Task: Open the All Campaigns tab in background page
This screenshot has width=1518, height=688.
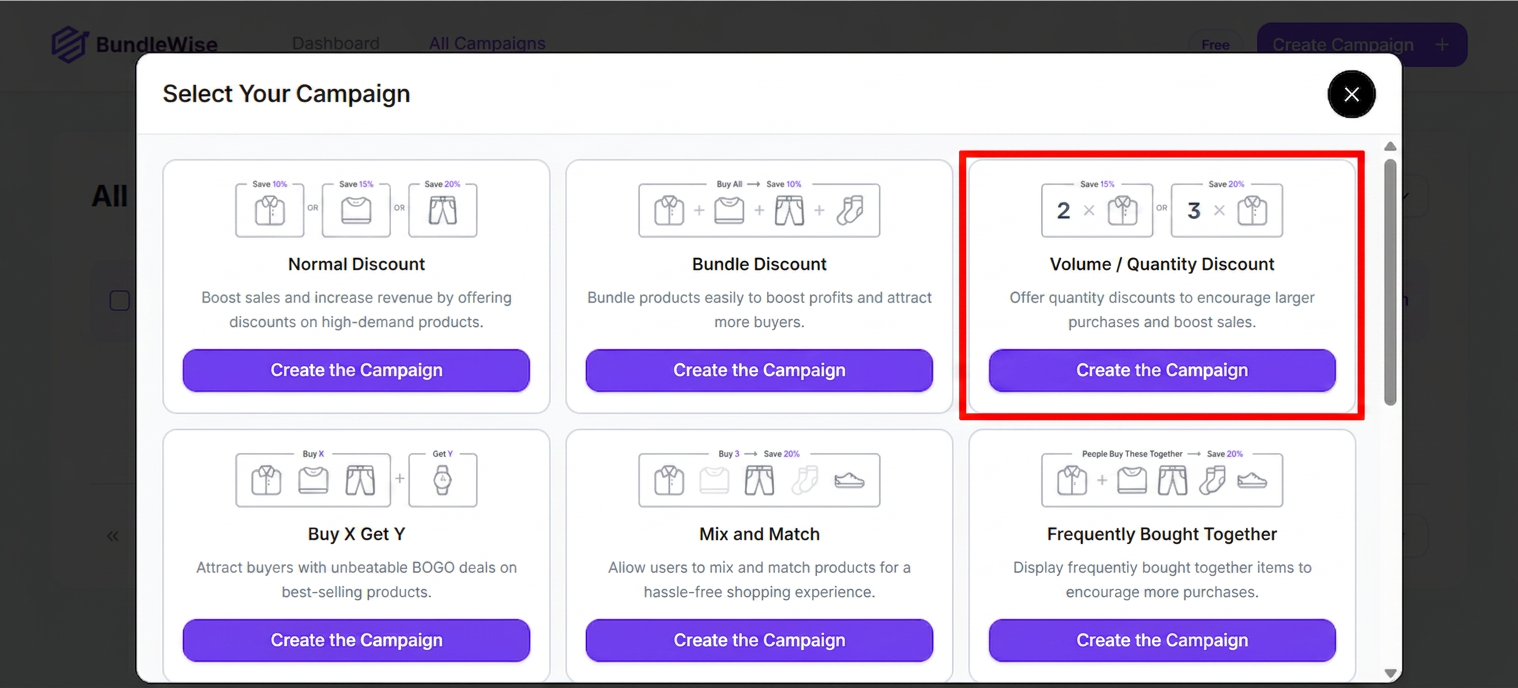Action: point(487,44)
